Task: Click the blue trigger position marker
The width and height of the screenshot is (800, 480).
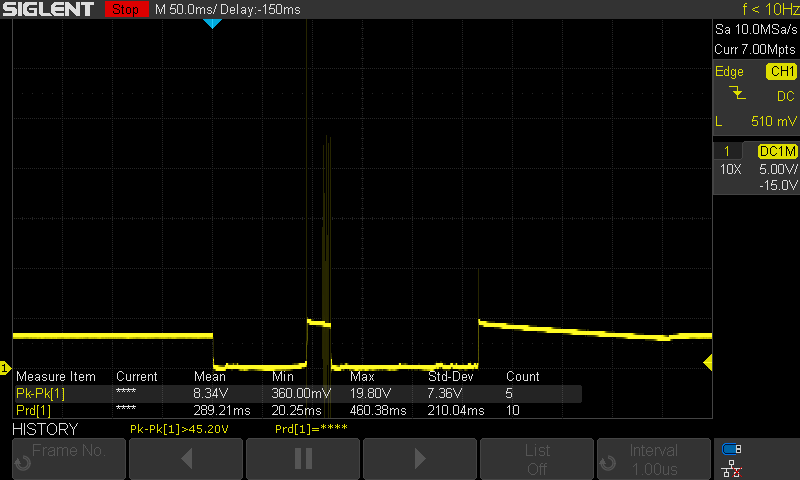Action: pyautogui.click(x=211, y=23)
